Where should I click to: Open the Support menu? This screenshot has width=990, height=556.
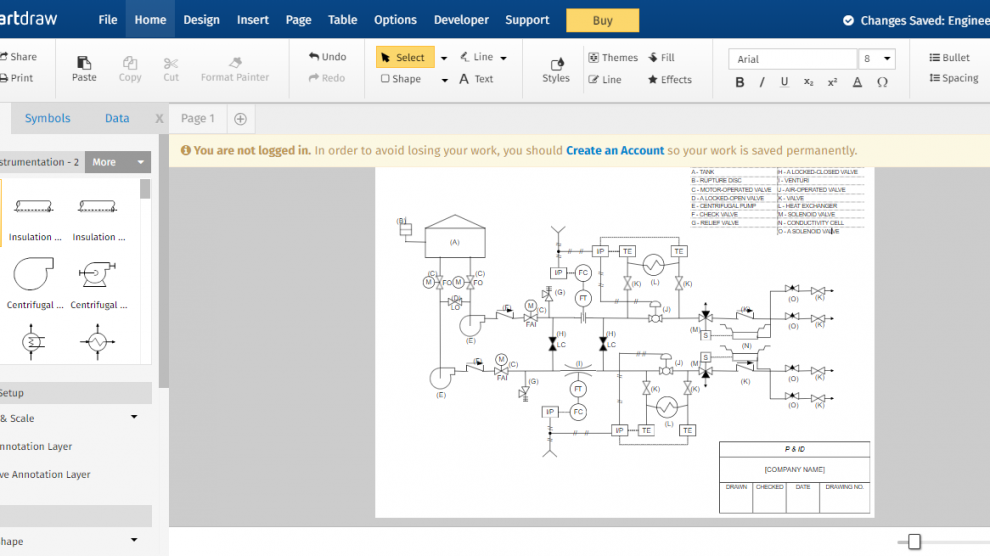tap(527, 20)
